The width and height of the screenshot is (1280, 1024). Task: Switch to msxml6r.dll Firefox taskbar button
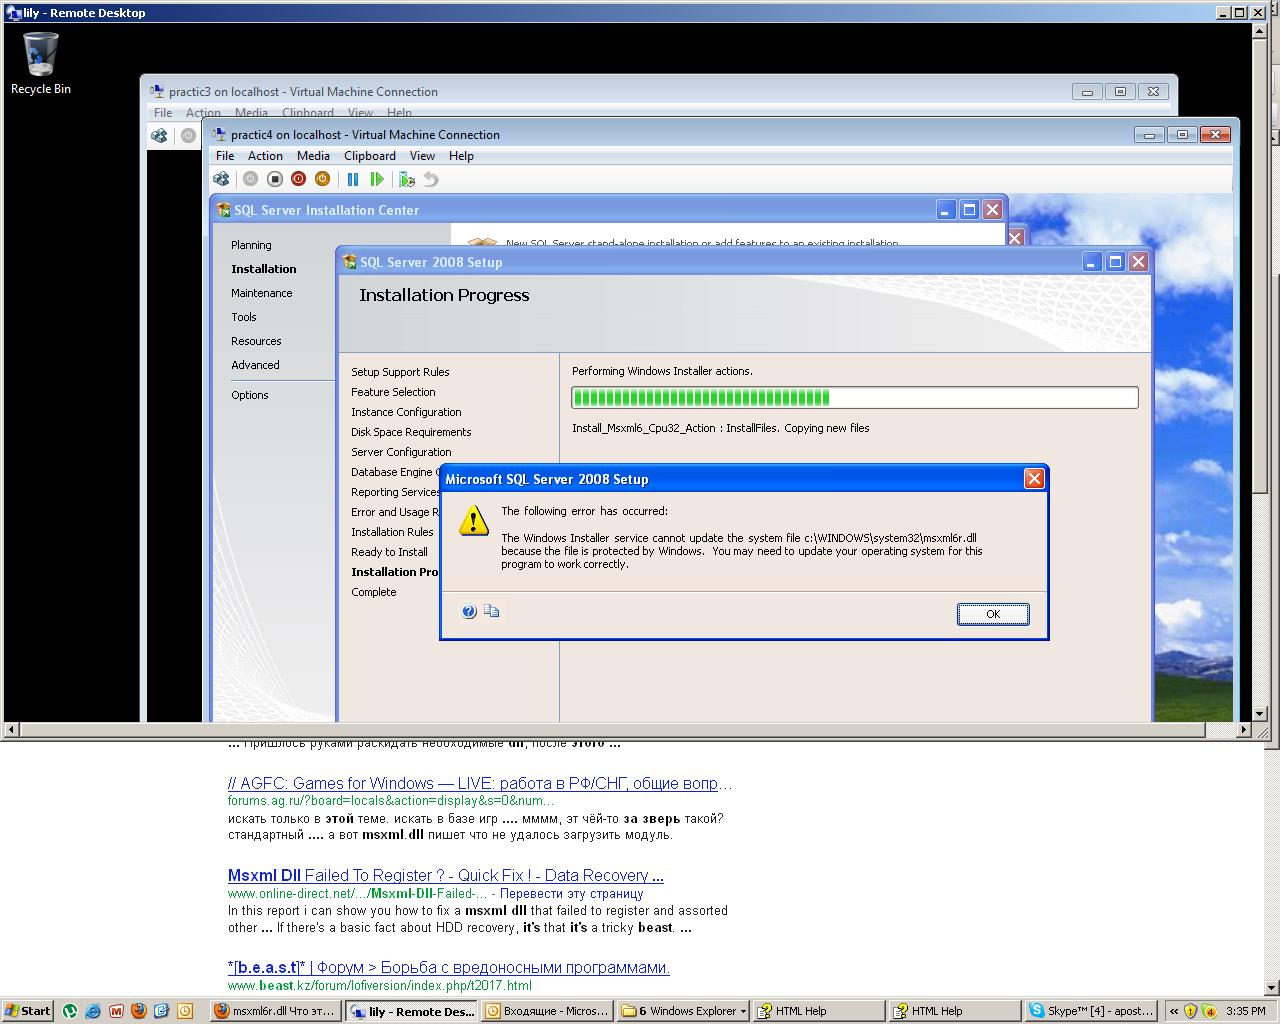(x=276, y=1011)
